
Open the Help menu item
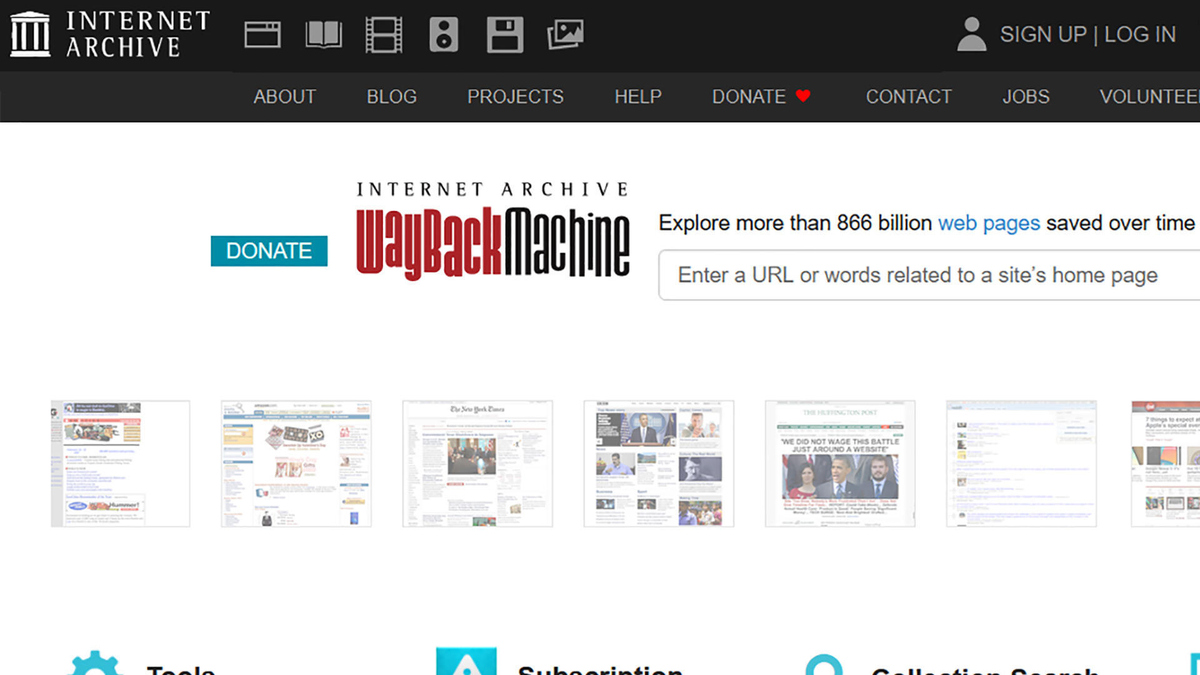pos(638,97)
